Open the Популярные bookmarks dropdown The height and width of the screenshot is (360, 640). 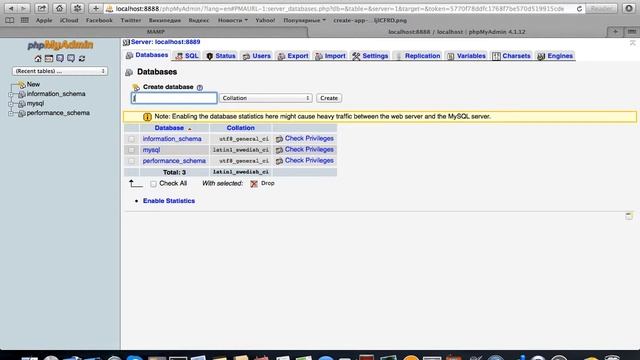(304, 20)
